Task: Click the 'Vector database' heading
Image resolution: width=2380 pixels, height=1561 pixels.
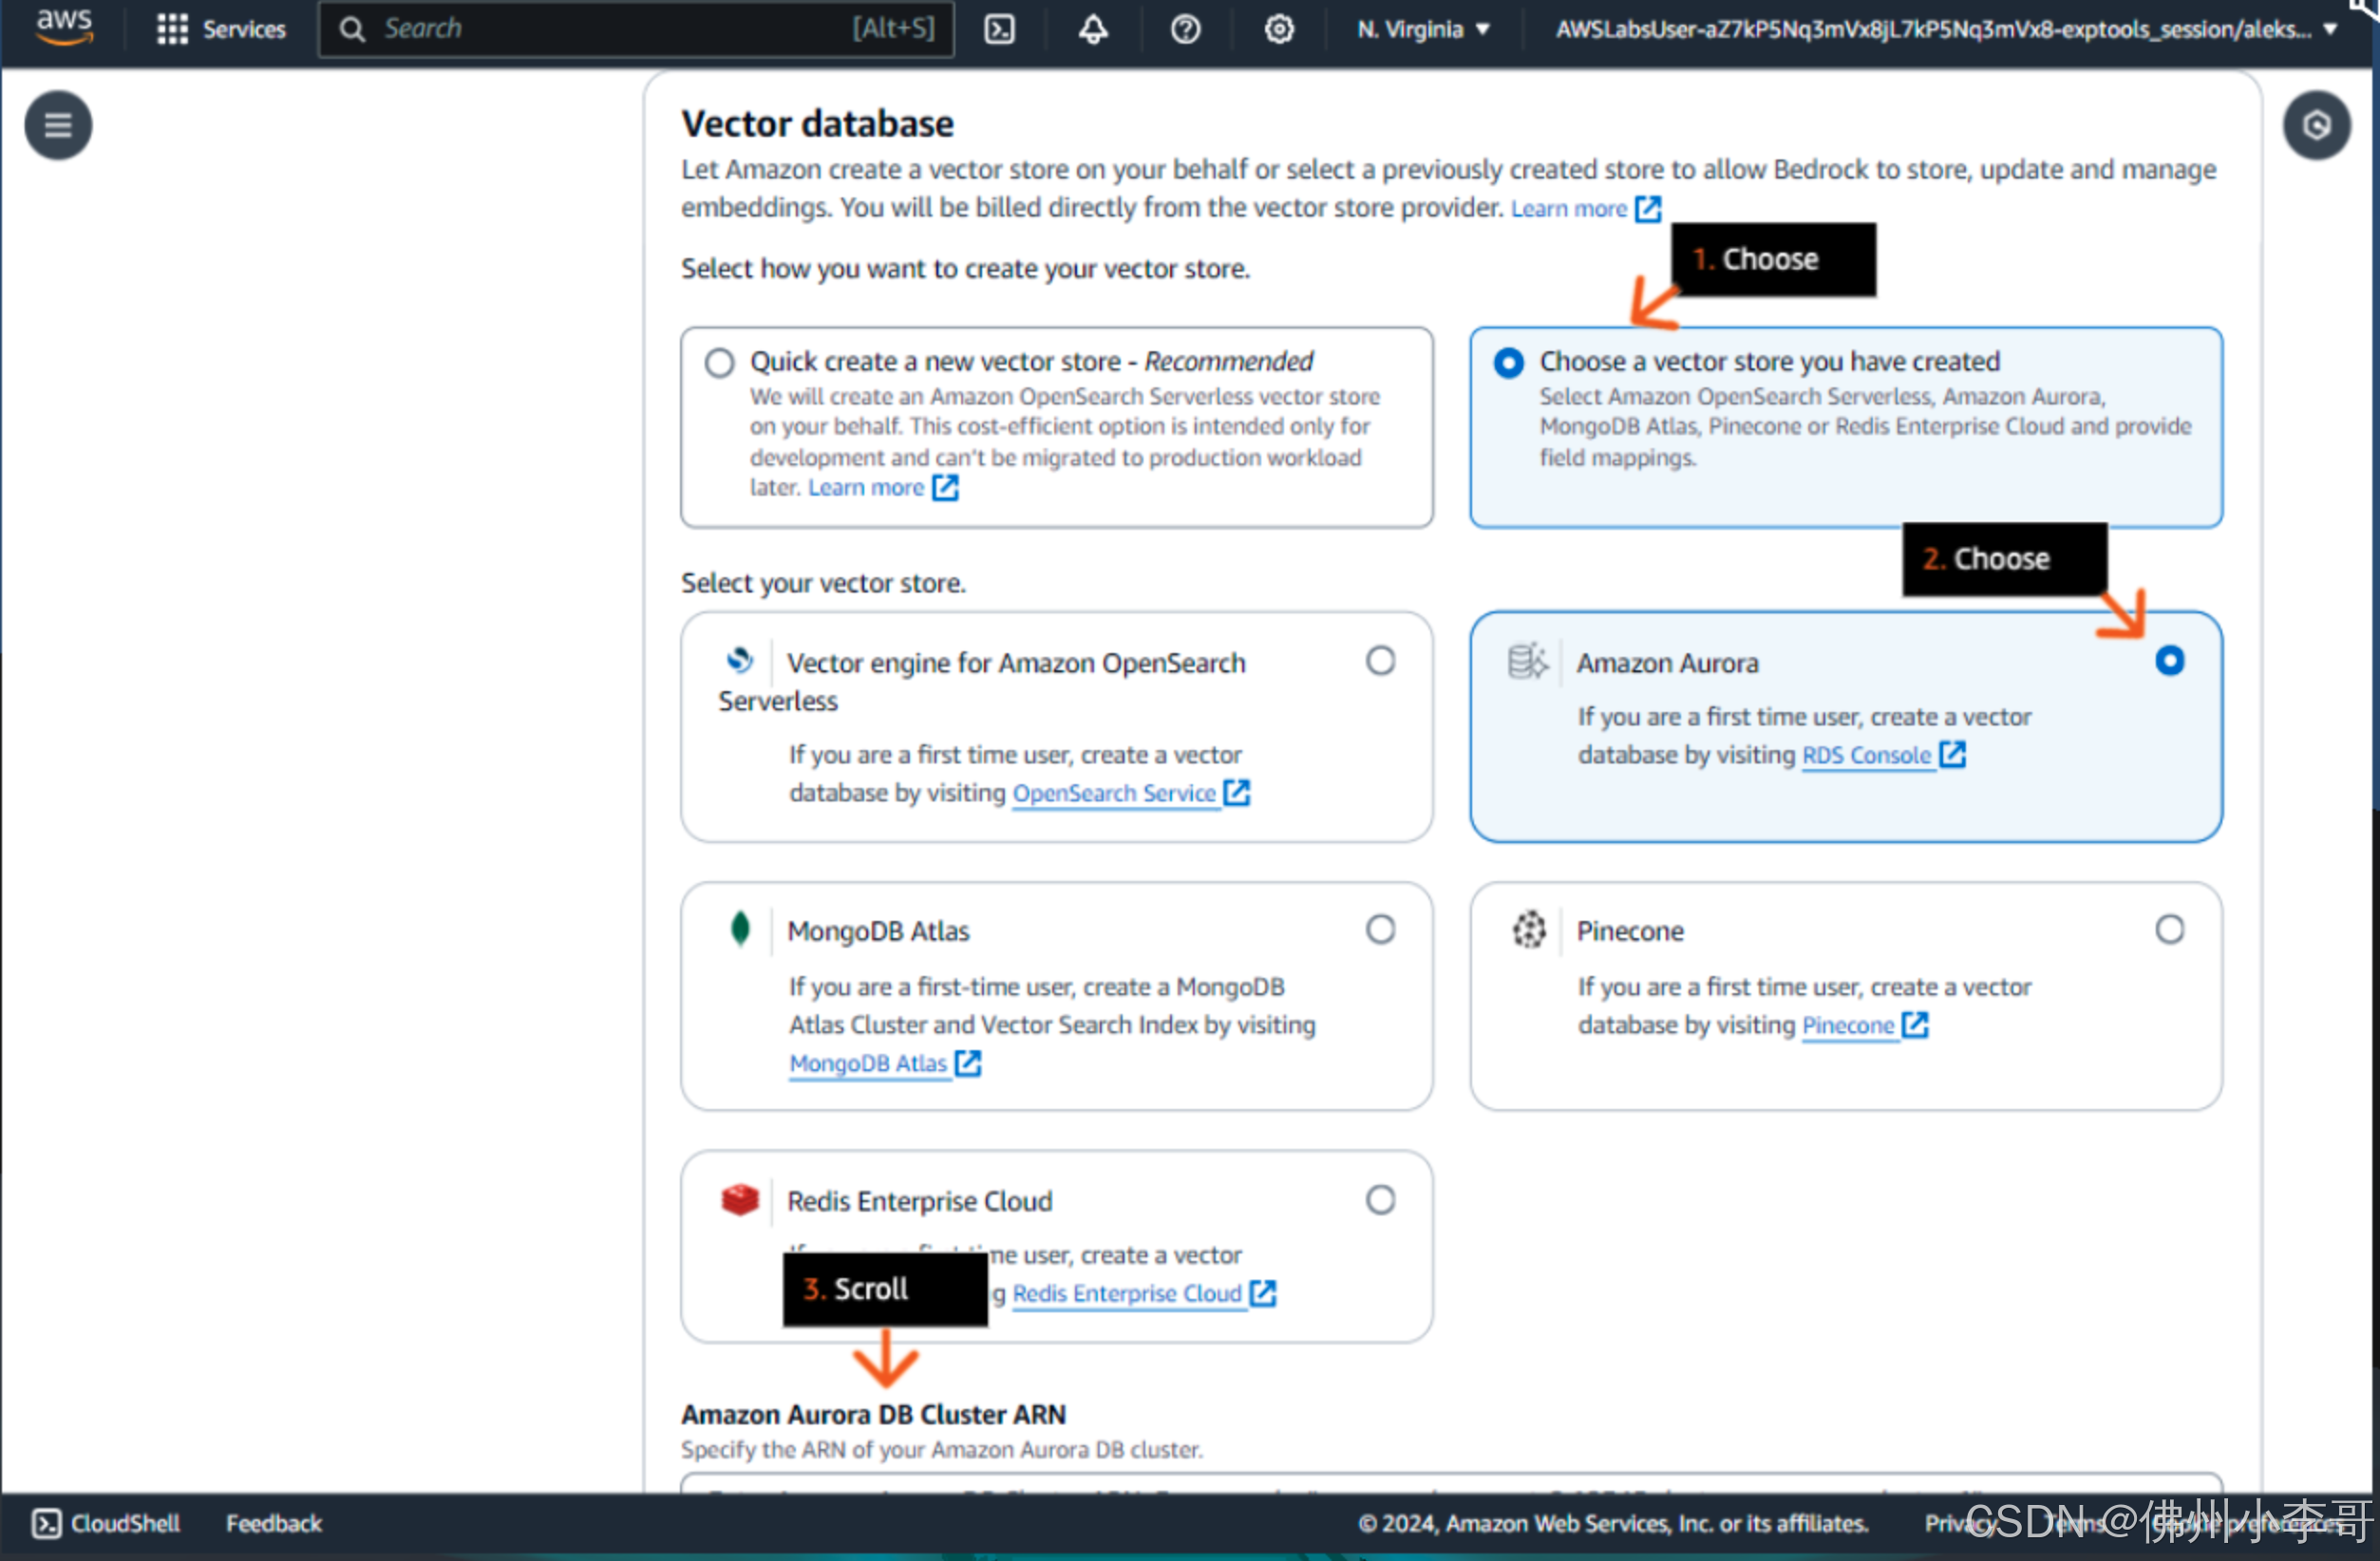Action: point(817,124)
